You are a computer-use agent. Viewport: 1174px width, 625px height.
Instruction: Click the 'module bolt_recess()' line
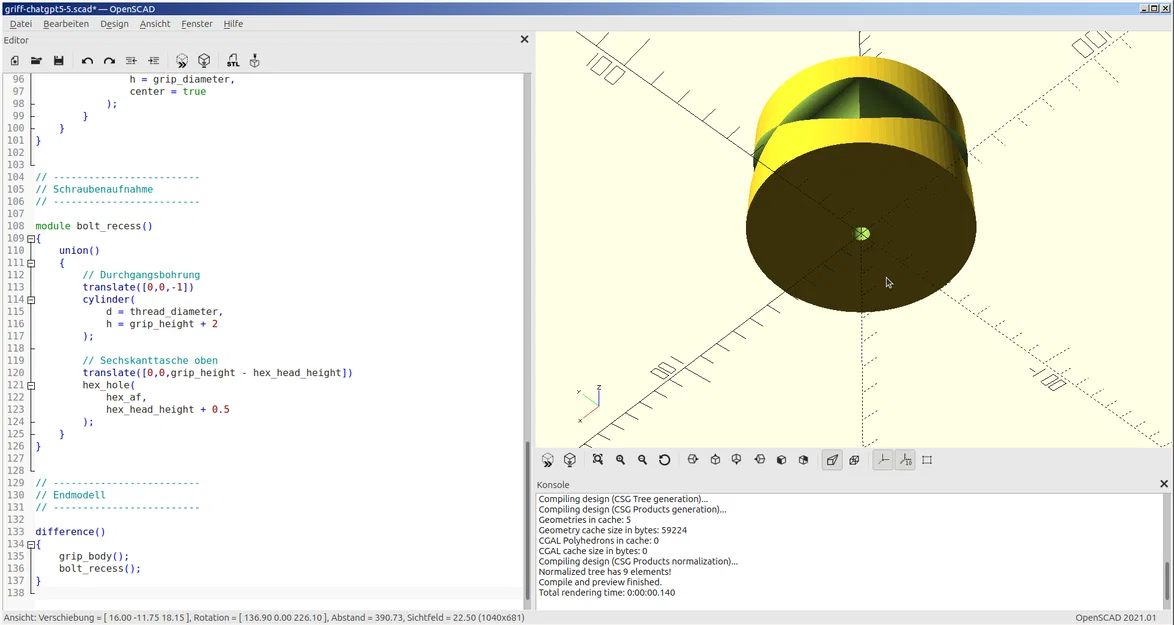tap(94, 225)
